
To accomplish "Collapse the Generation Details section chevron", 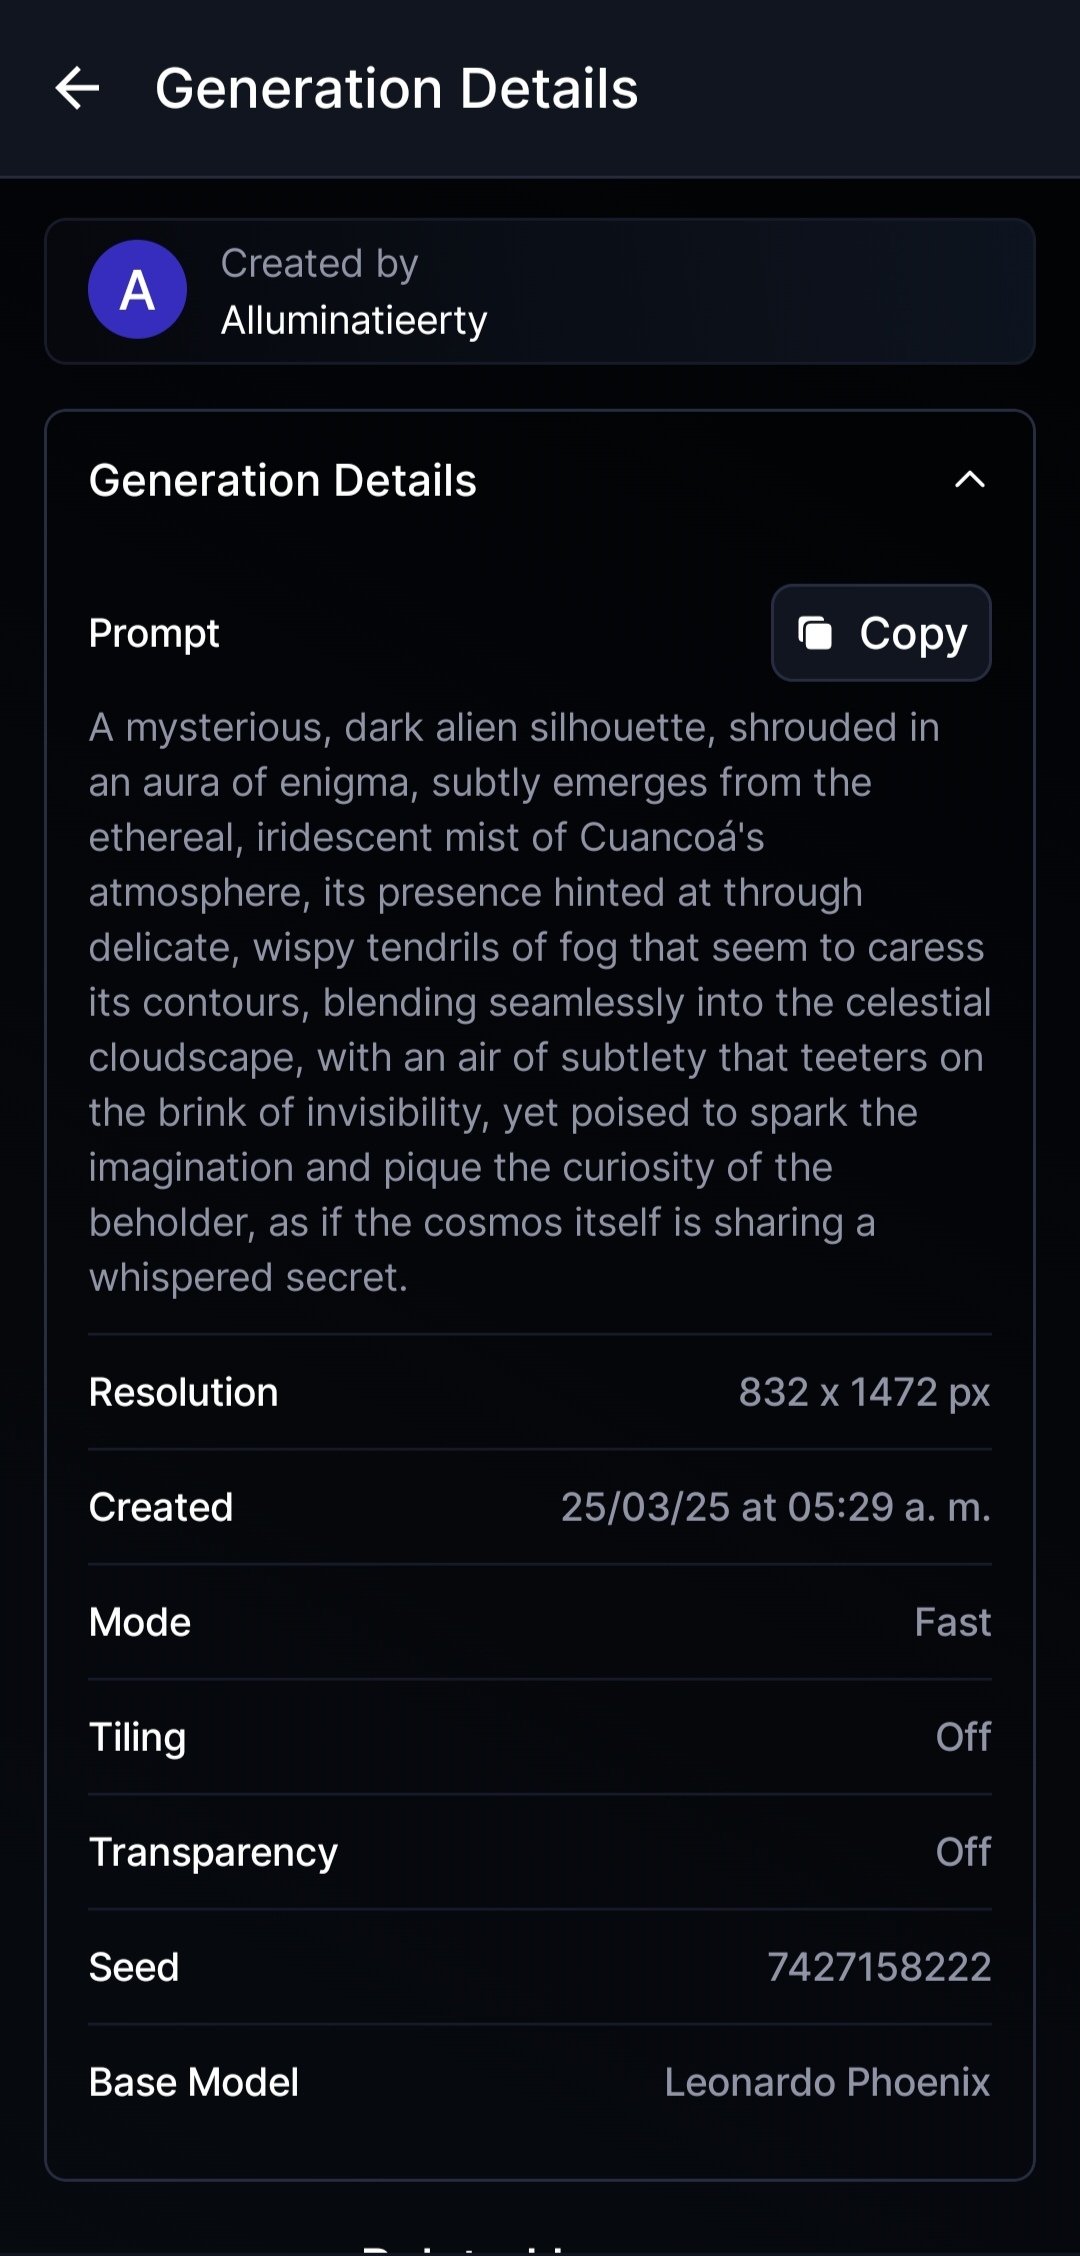I will point(969,481).
